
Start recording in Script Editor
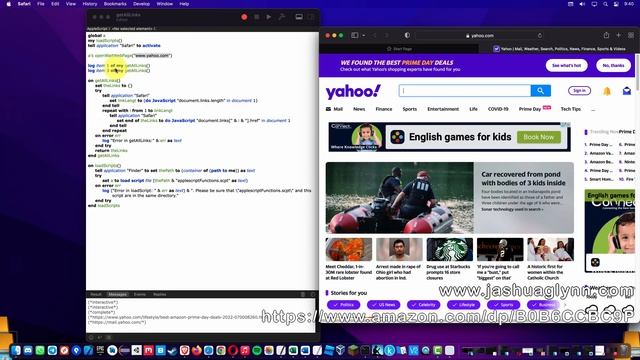[x=244, y=17]
